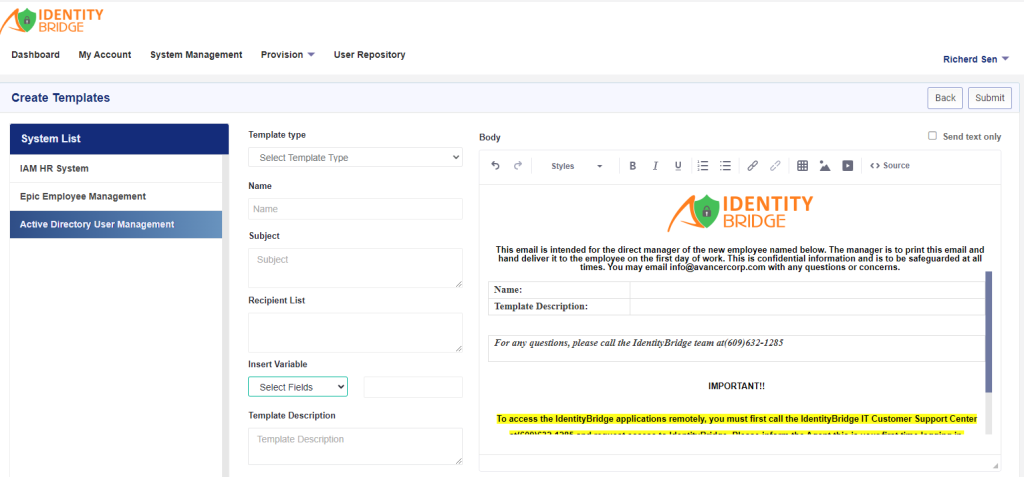Screen dimensions: 1024x477
Task: Click the Submit button
Action: point(989,98)
